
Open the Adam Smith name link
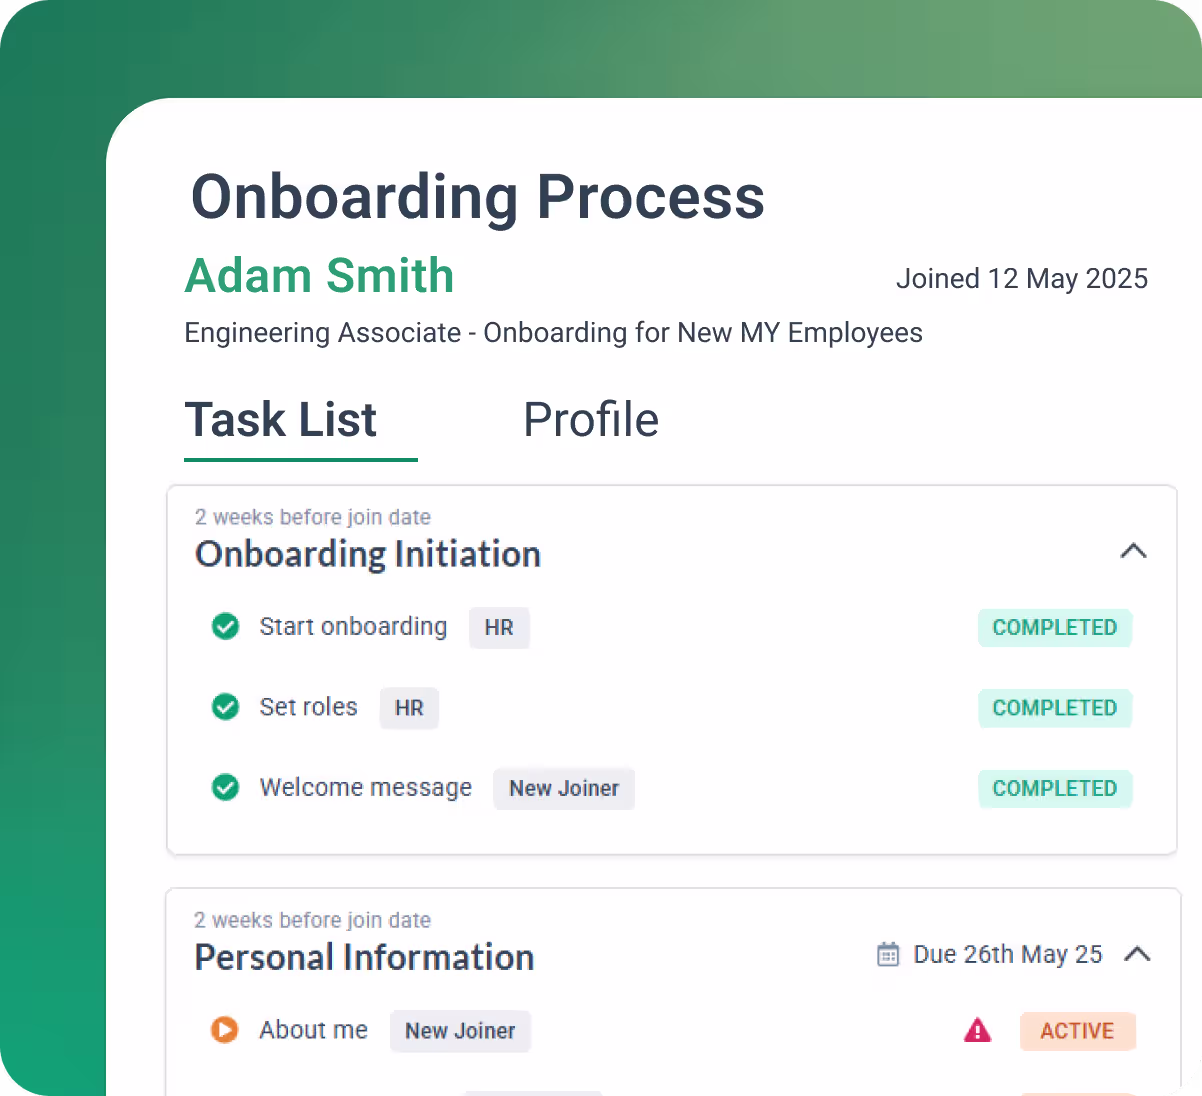319,276
